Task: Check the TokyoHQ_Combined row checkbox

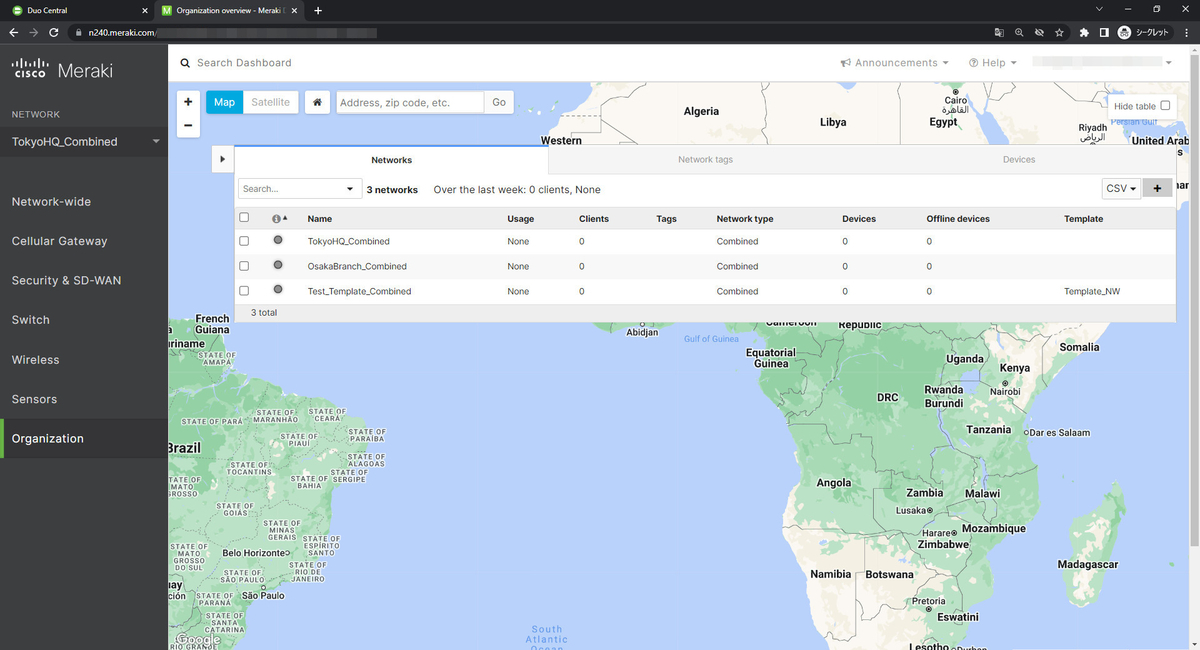Action: tap(244, 241)
